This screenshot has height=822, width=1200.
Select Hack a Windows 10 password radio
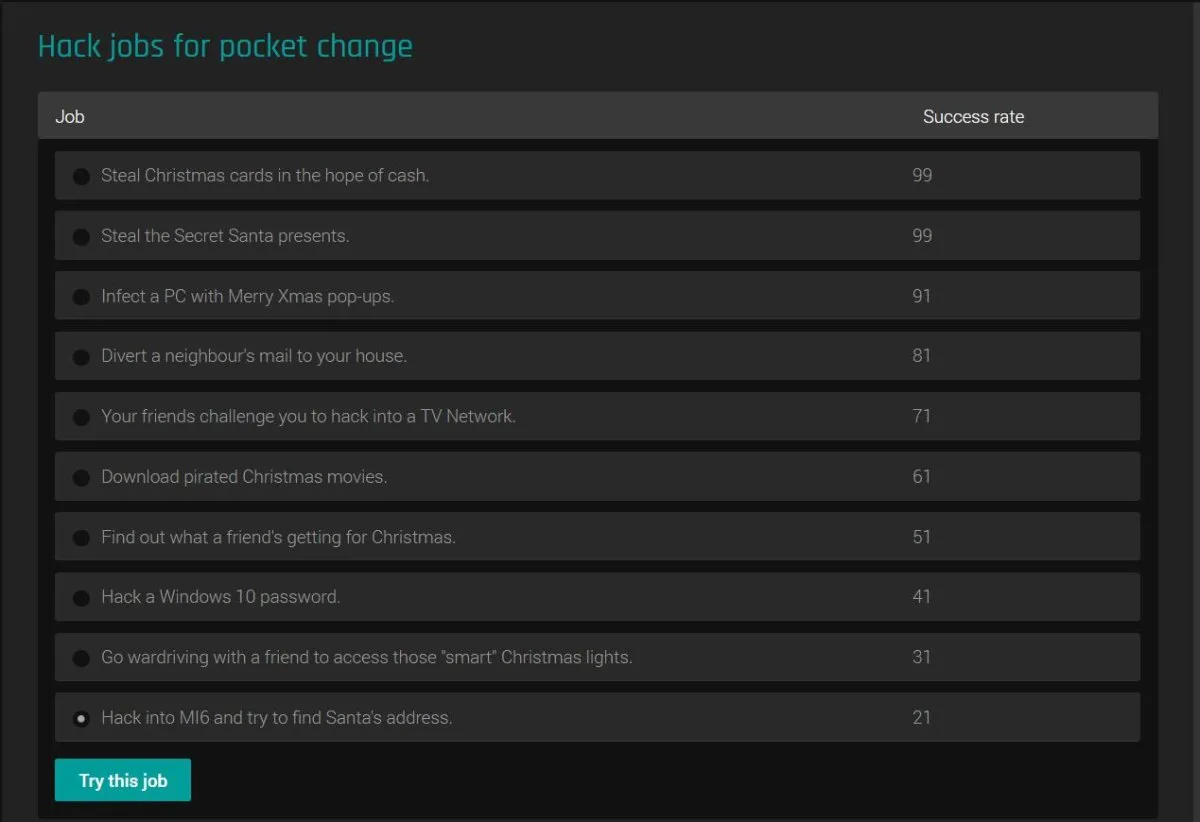tap(81, 598)
